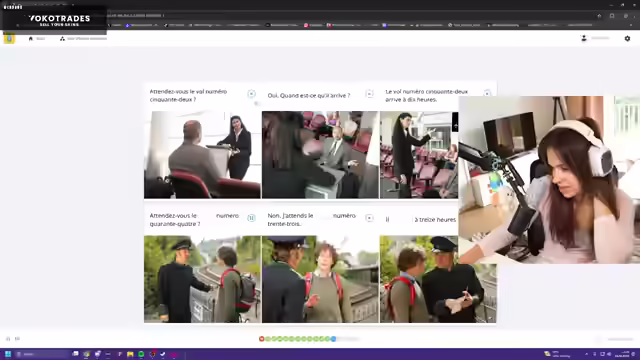Select the photo of the woman pointing in the lounge
This screenshot has height=360, width=640.
coord(419,155)
